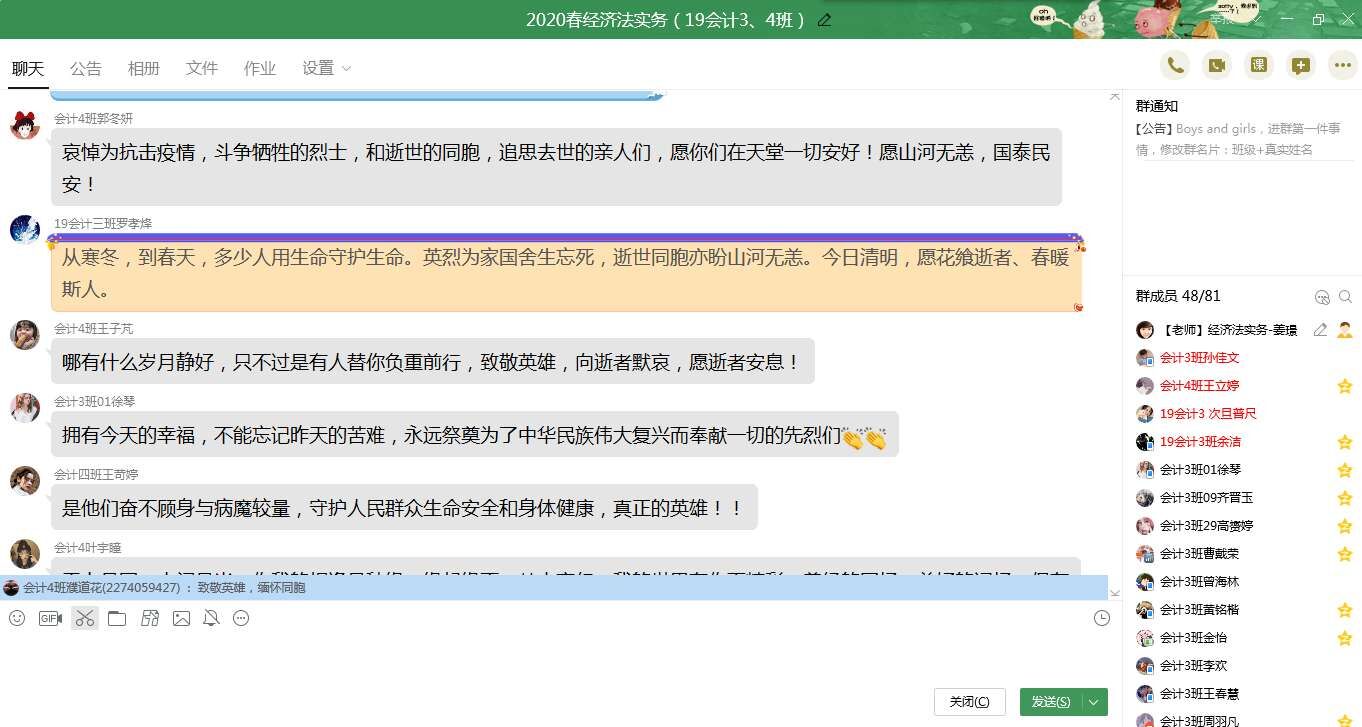Open the group class (课) feature
The height and width of the screenshot is (727, 1362).
coord(1258,66)
